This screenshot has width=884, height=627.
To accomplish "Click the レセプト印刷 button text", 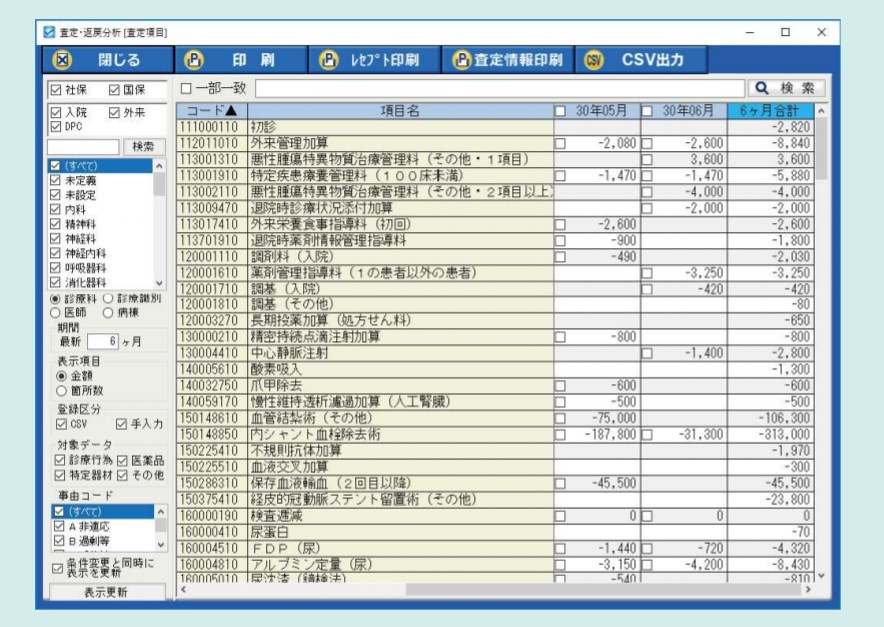I will (x=385, y=60).
